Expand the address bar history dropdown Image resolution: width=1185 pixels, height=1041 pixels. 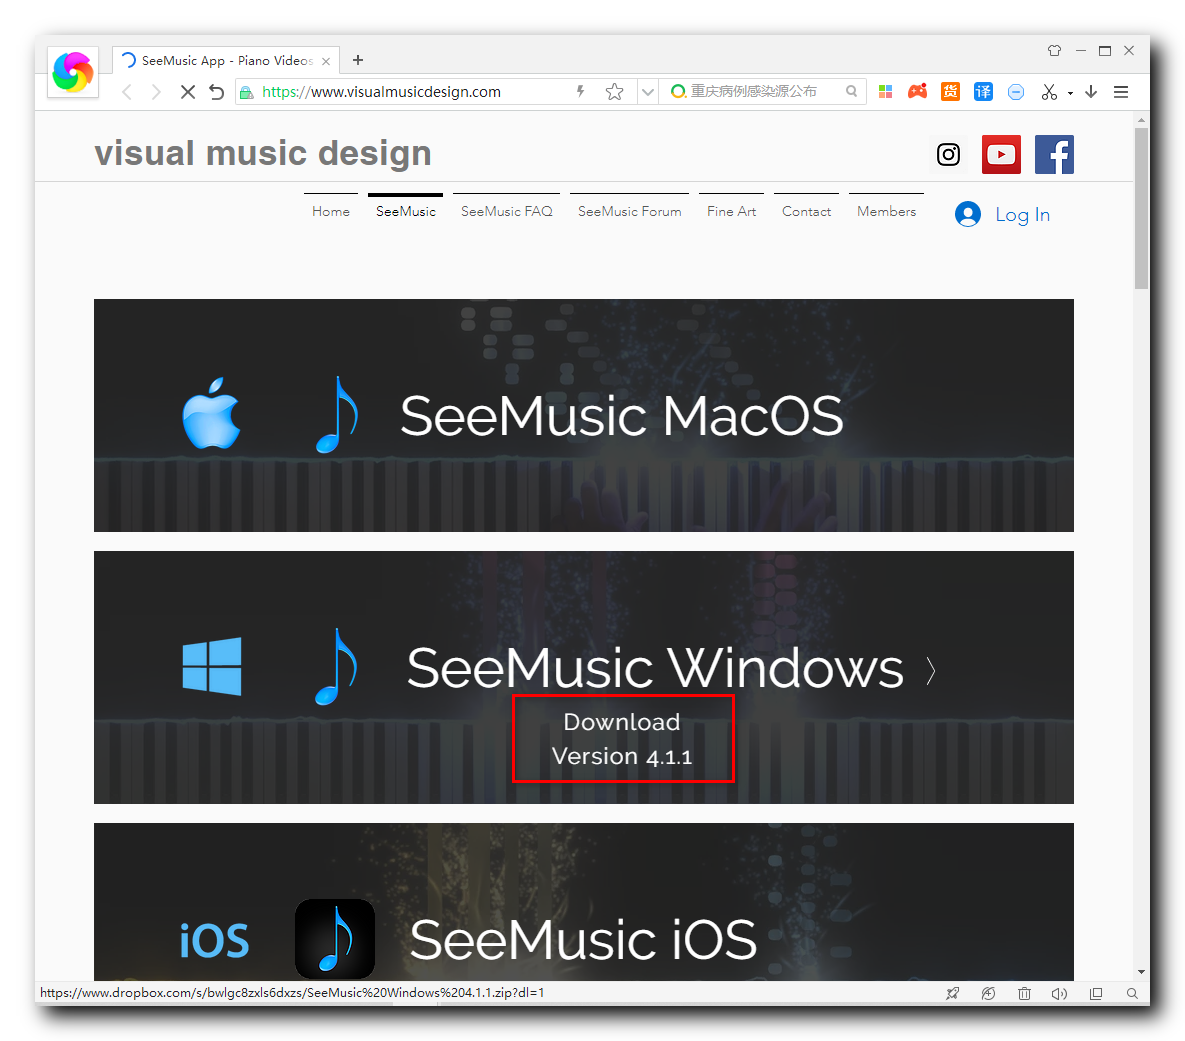point(647,91)
